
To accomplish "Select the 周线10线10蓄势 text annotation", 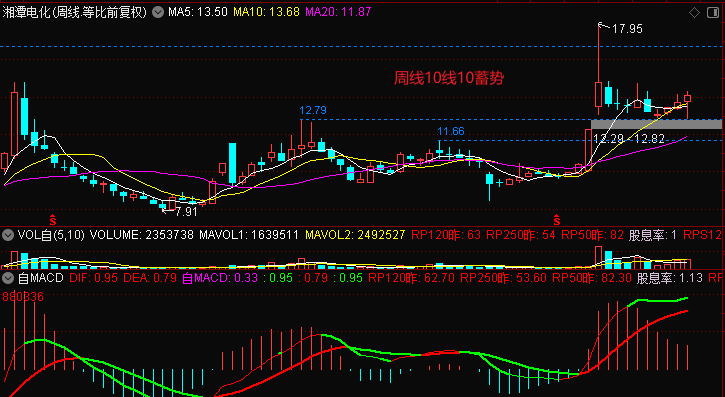I will coord(449,78).
